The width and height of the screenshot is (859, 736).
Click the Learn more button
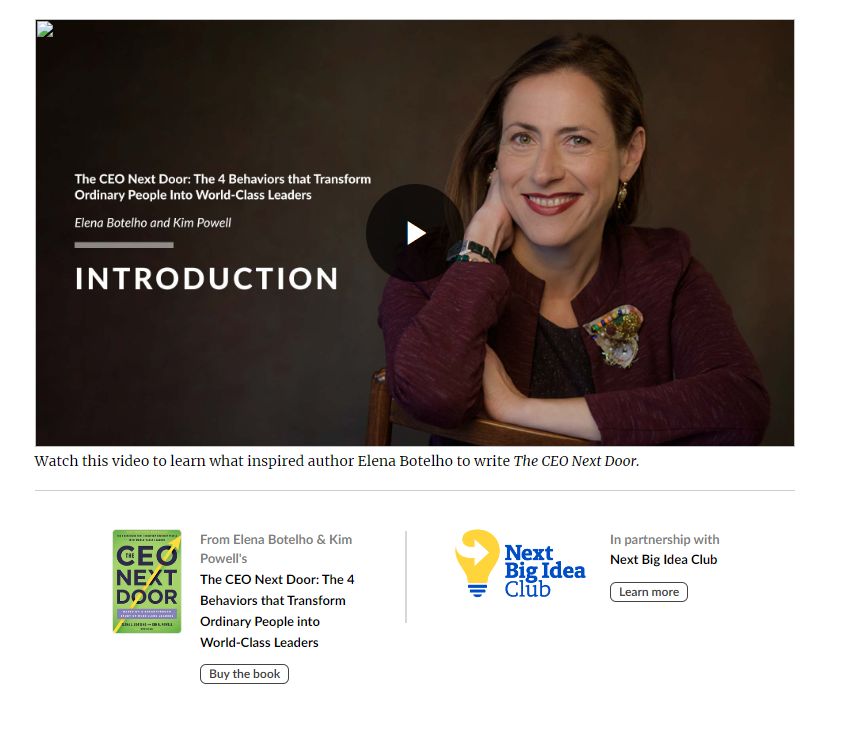point(649,592)
